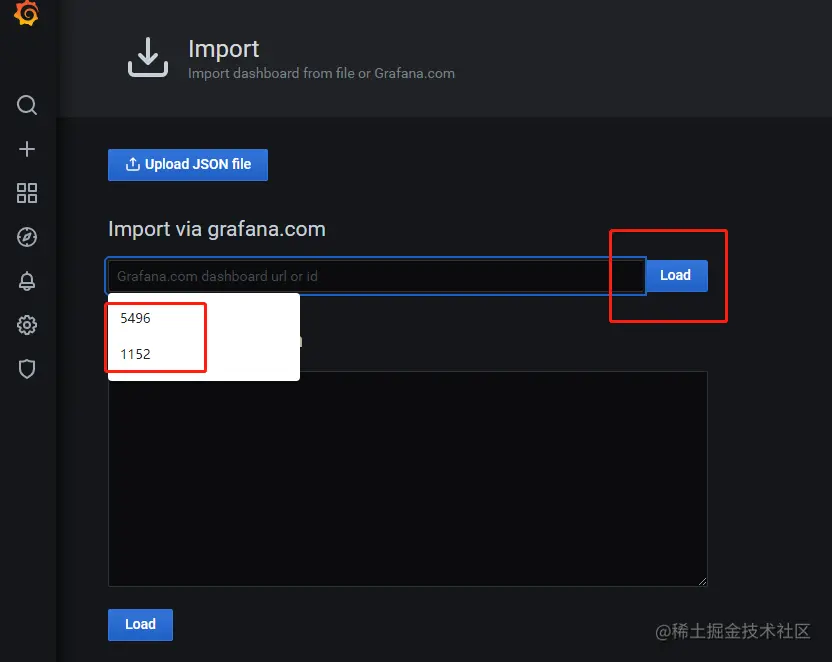Select suggestion 5496 from the autocomplete list
Image resolution: width=832 pixels, height=662 pixels.
click(x=204, y=318)
